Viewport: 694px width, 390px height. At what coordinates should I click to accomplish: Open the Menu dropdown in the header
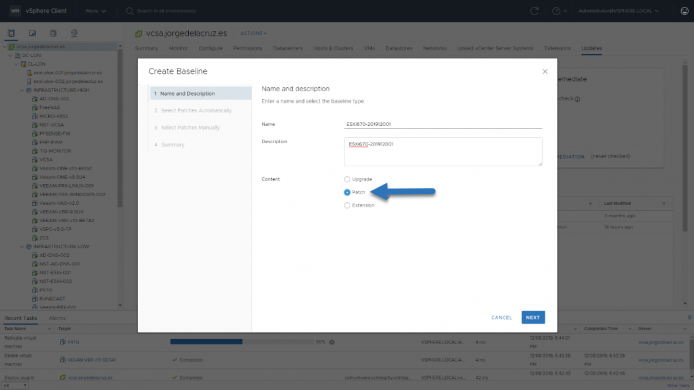(96, 11)
